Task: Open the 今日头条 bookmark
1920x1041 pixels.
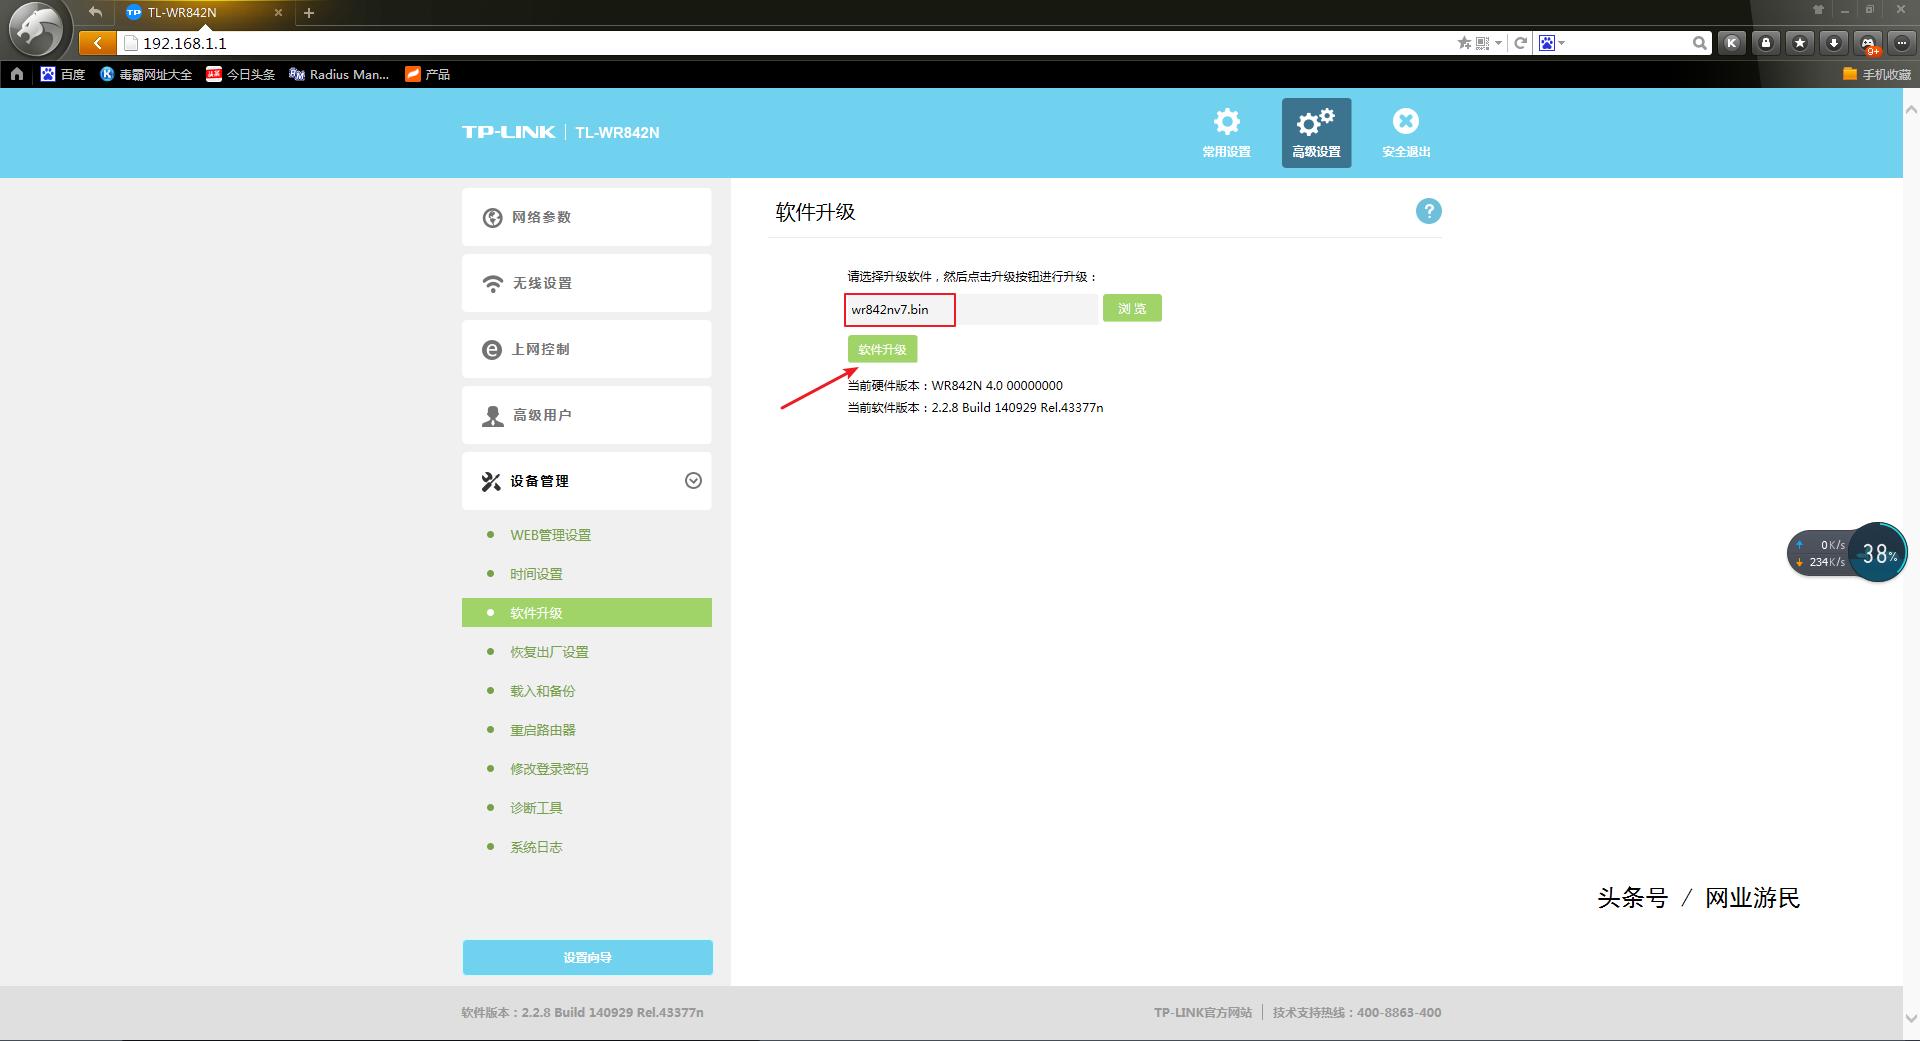Action: click(241, 74)
